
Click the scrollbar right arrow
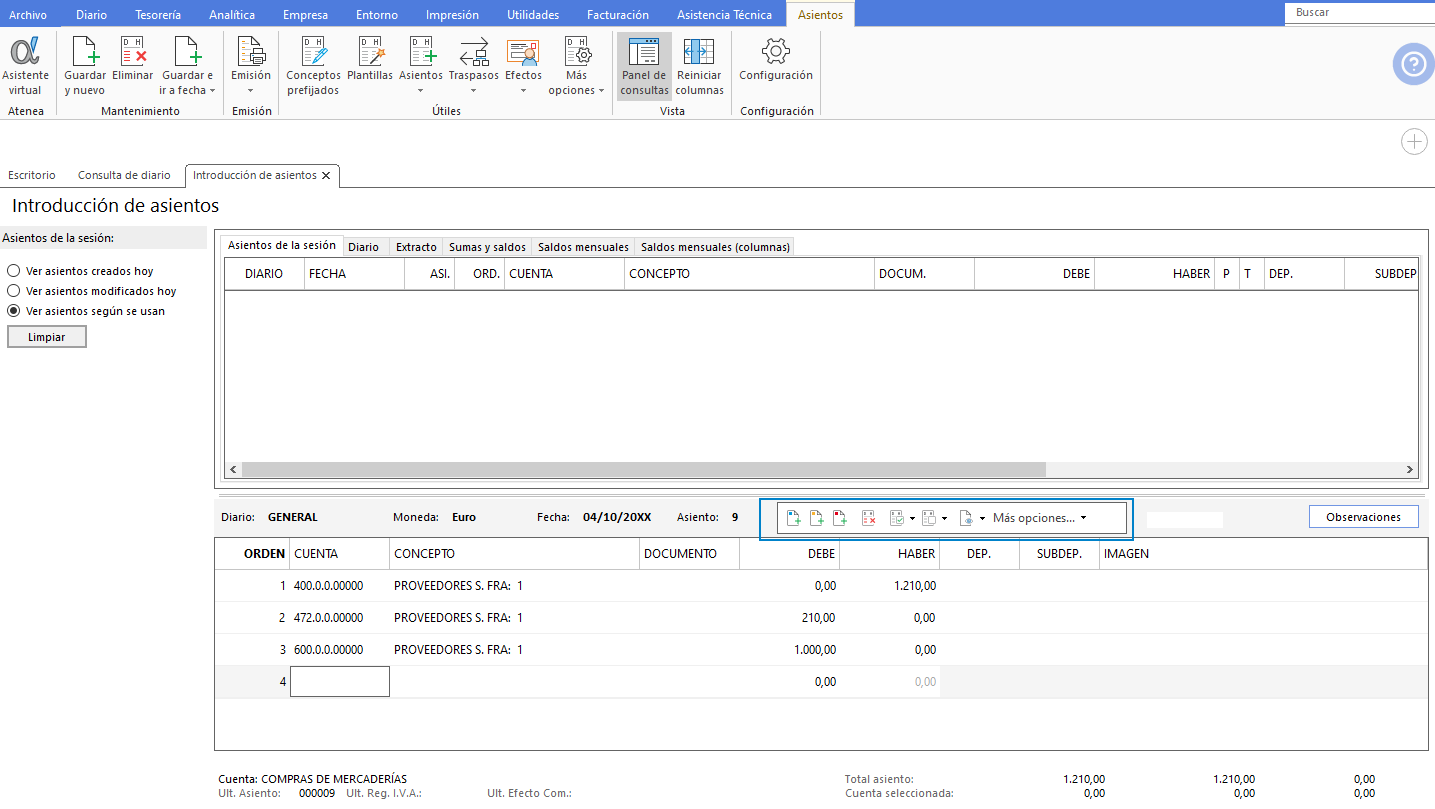[x=1410, y=469]
